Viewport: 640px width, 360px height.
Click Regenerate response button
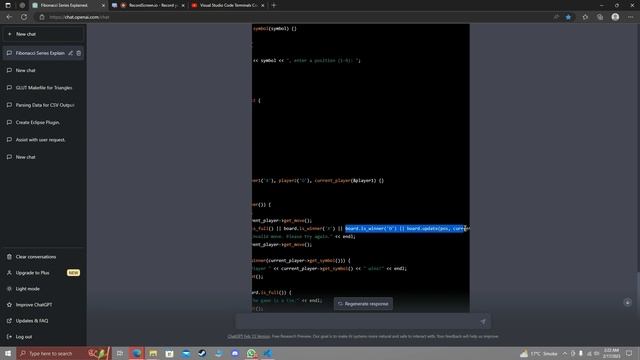point(363,304)
